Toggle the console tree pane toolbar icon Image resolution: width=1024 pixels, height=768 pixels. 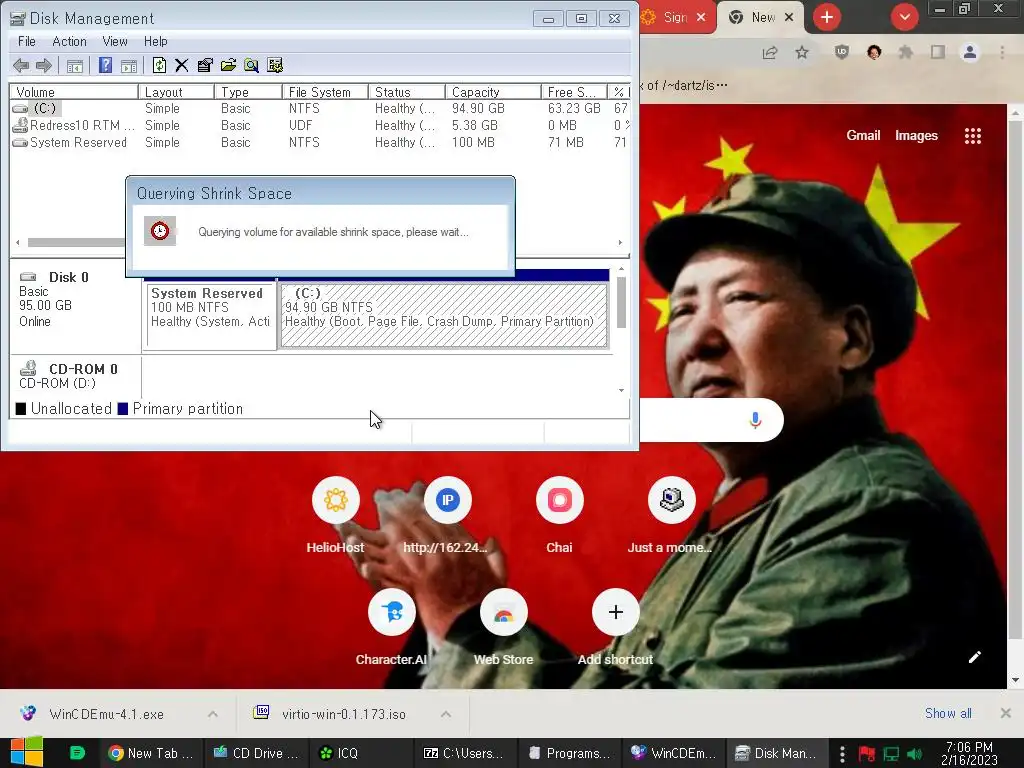(x=75, y=65)
